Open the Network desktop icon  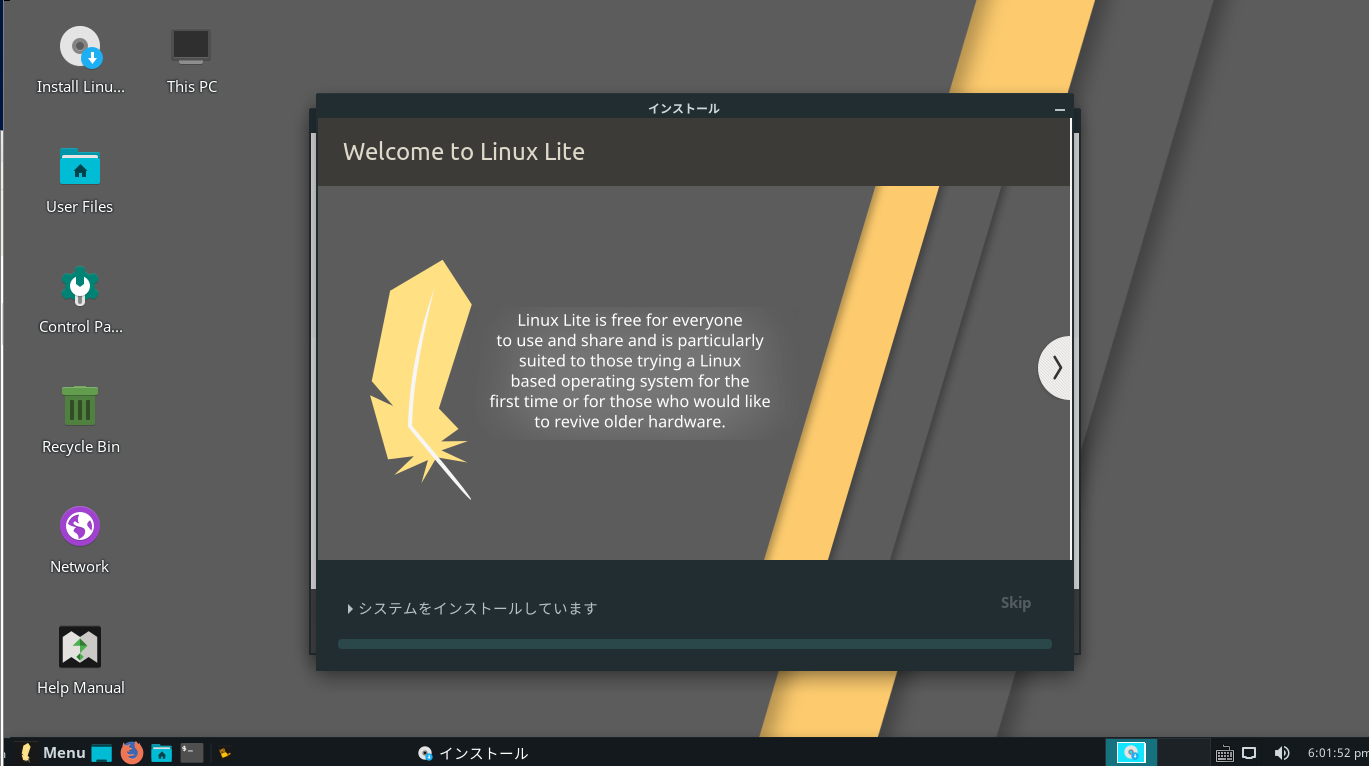(80, 540)
